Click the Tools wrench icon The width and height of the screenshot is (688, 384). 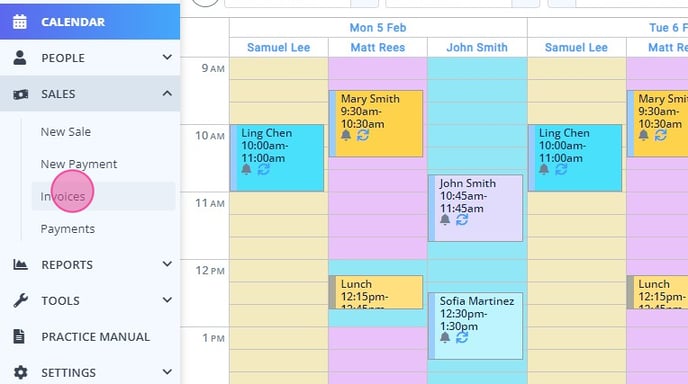[x=20, y=301]
